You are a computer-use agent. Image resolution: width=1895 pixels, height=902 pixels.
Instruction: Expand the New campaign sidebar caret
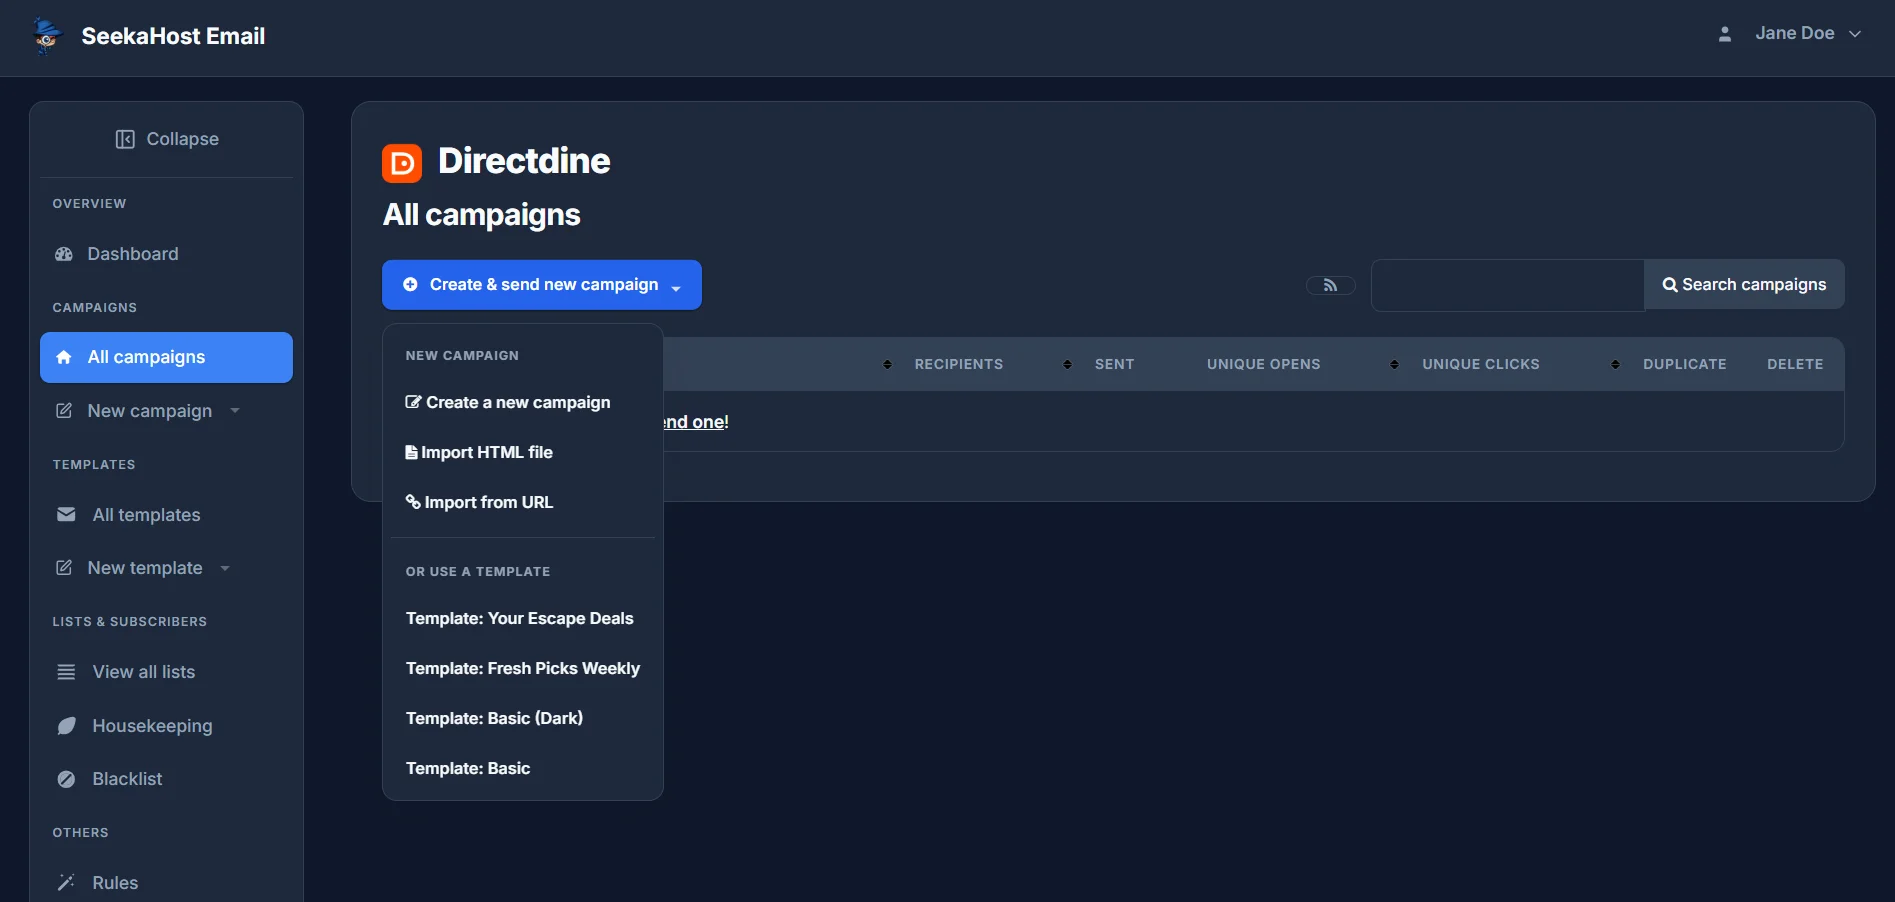pyautogui.click(x=235, y=410)
